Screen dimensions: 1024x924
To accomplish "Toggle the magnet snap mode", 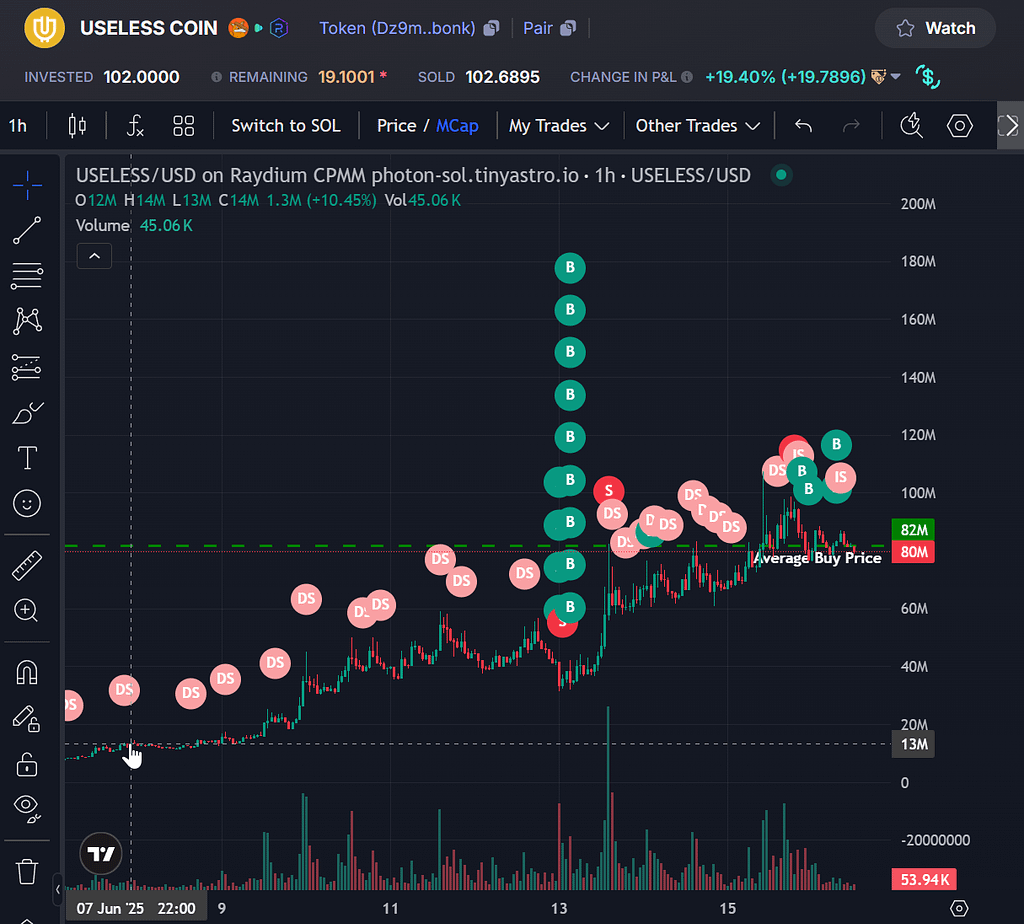I will [x=27, y=673].
